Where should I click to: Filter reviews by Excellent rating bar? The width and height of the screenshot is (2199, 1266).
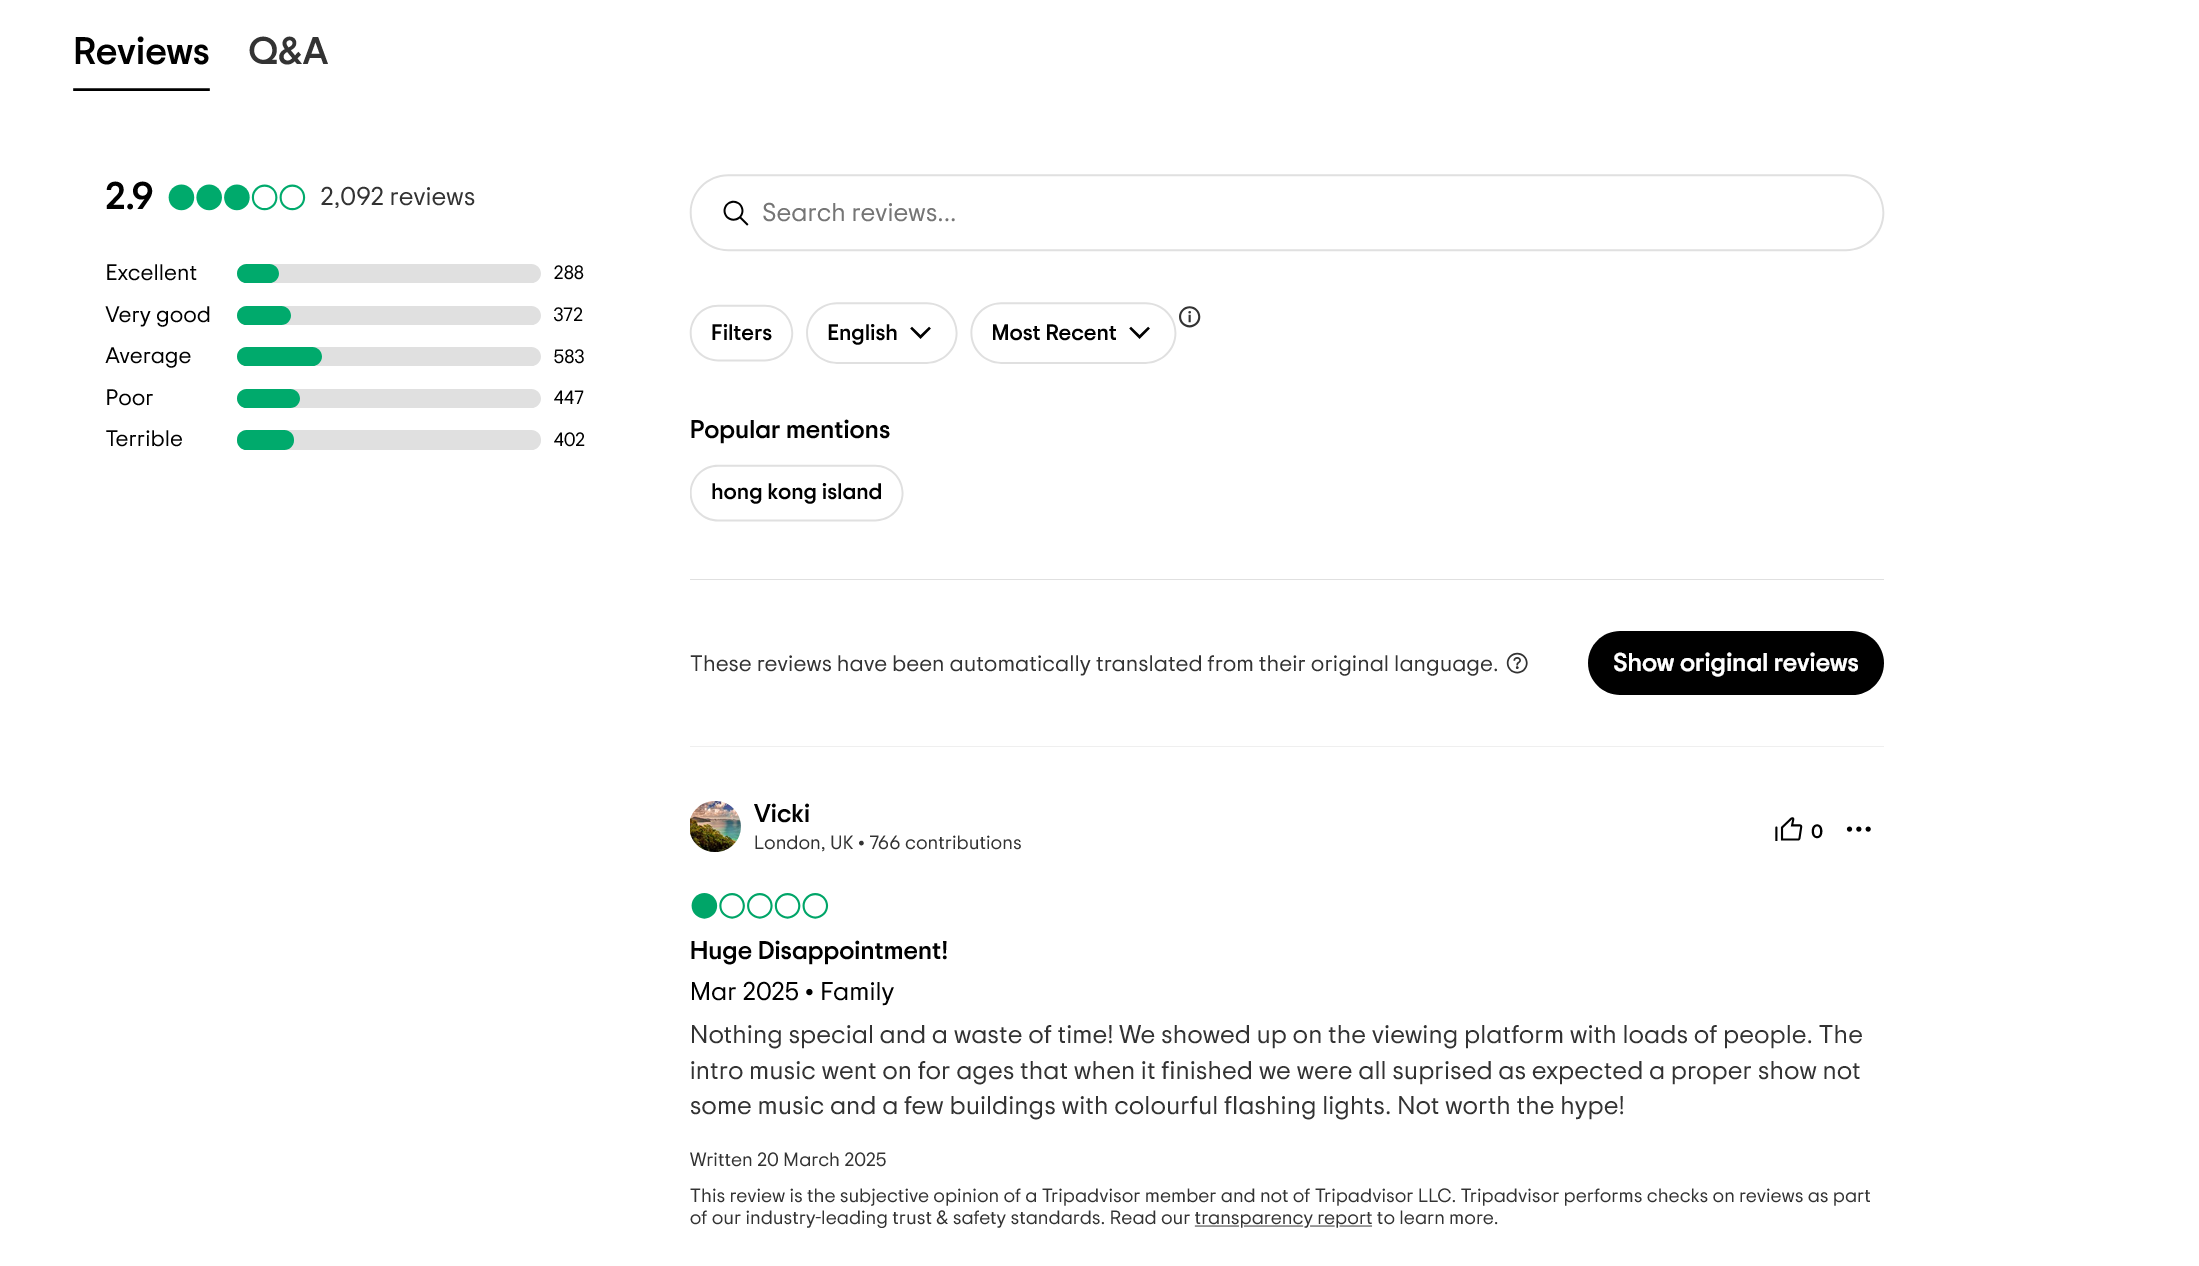click(345, 273)
